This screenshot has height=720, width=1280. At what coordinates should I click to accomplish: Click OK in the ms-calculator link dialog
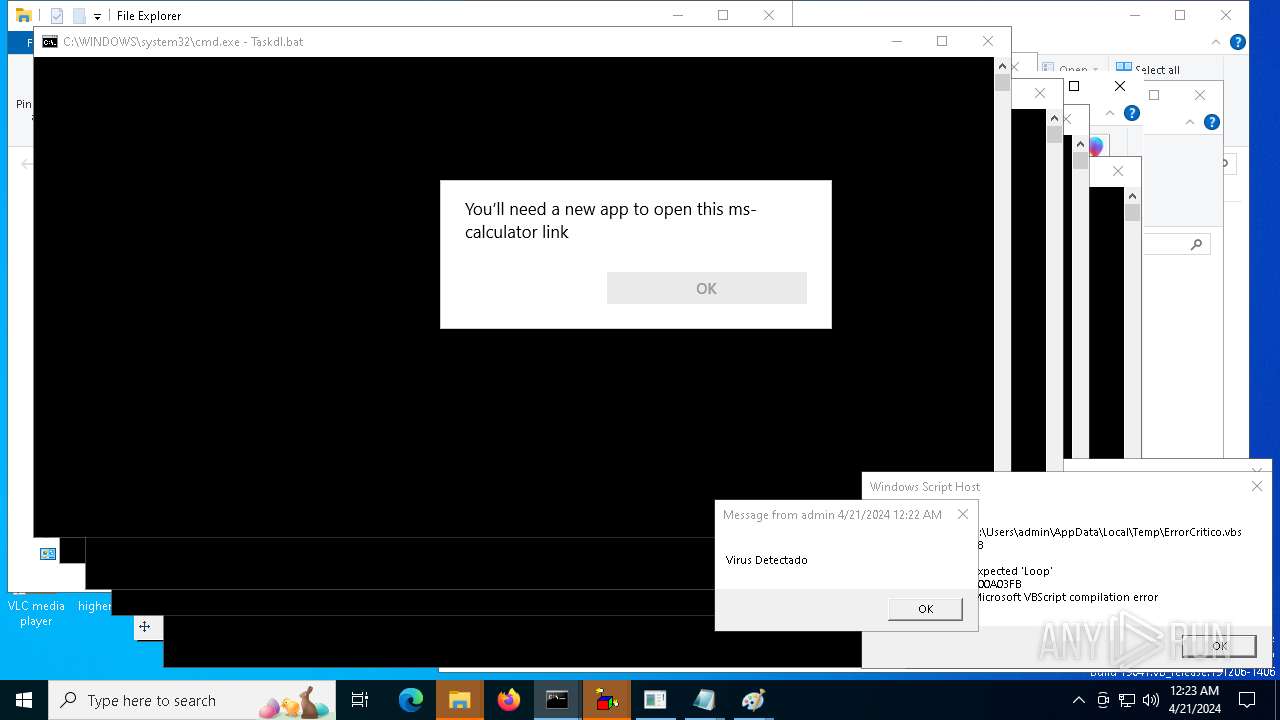click(x=706, y=288)
